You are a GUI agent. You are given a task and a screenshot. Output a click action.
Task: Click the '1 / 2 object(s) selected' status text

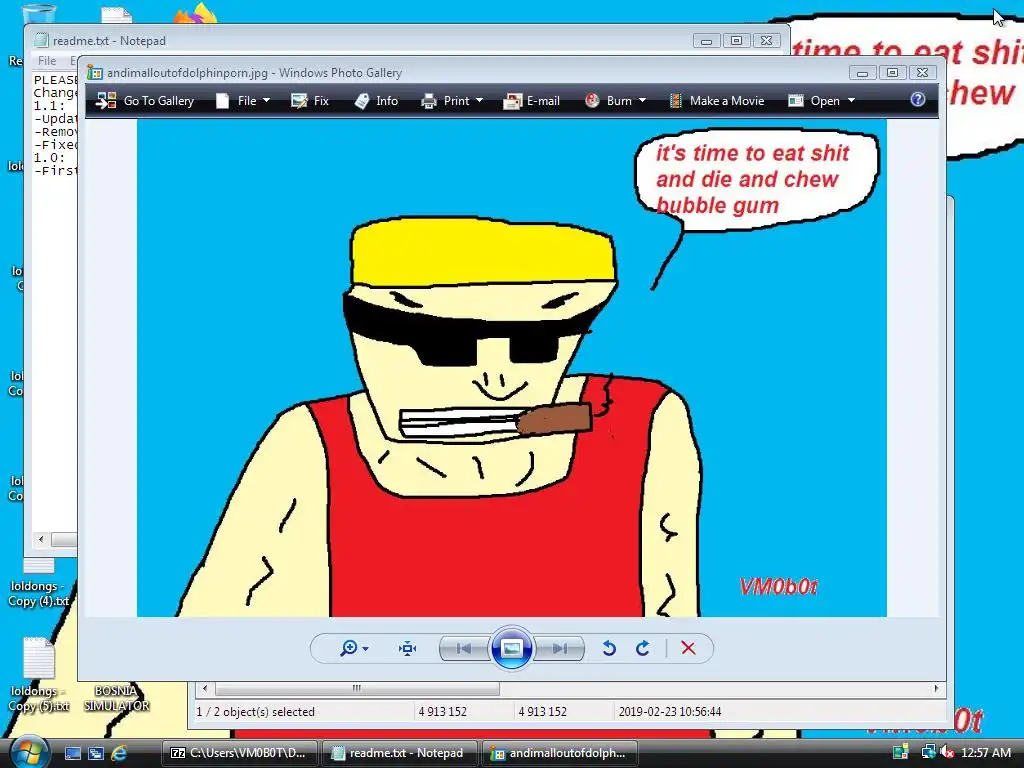(255, 712)
